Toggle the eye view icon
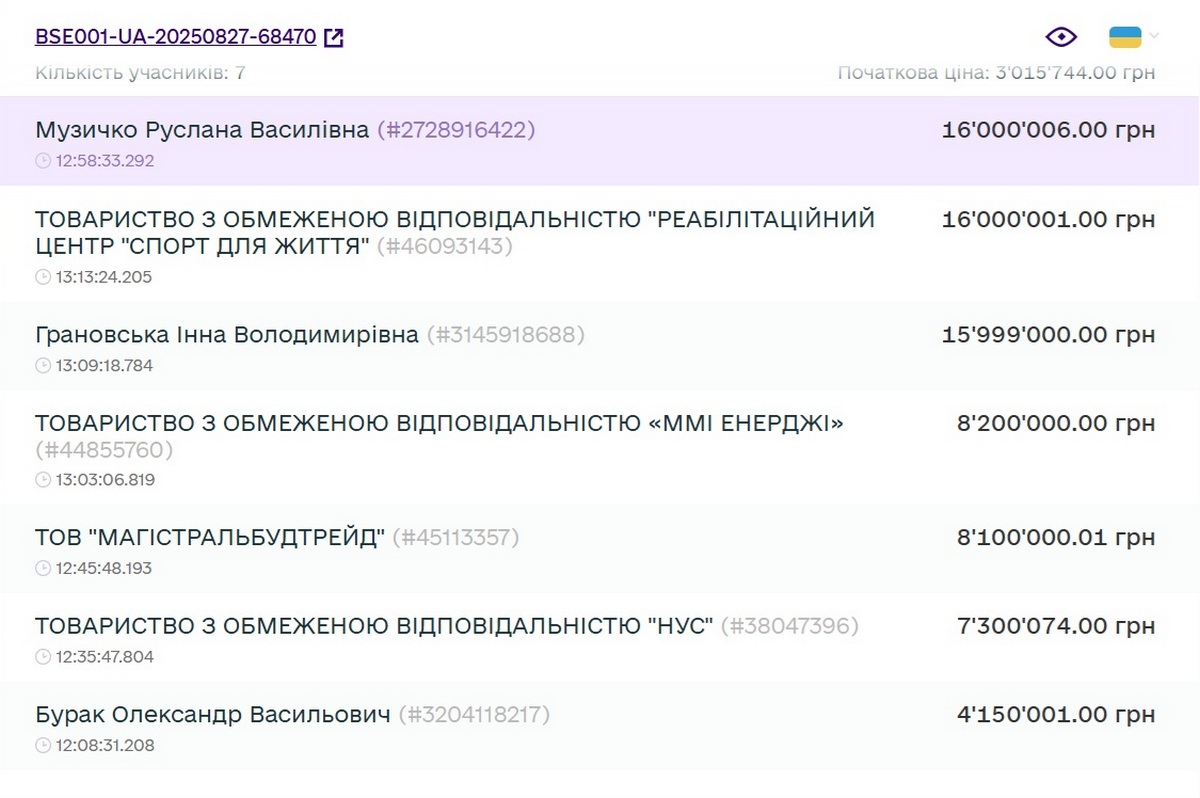 click(1061, 37)
